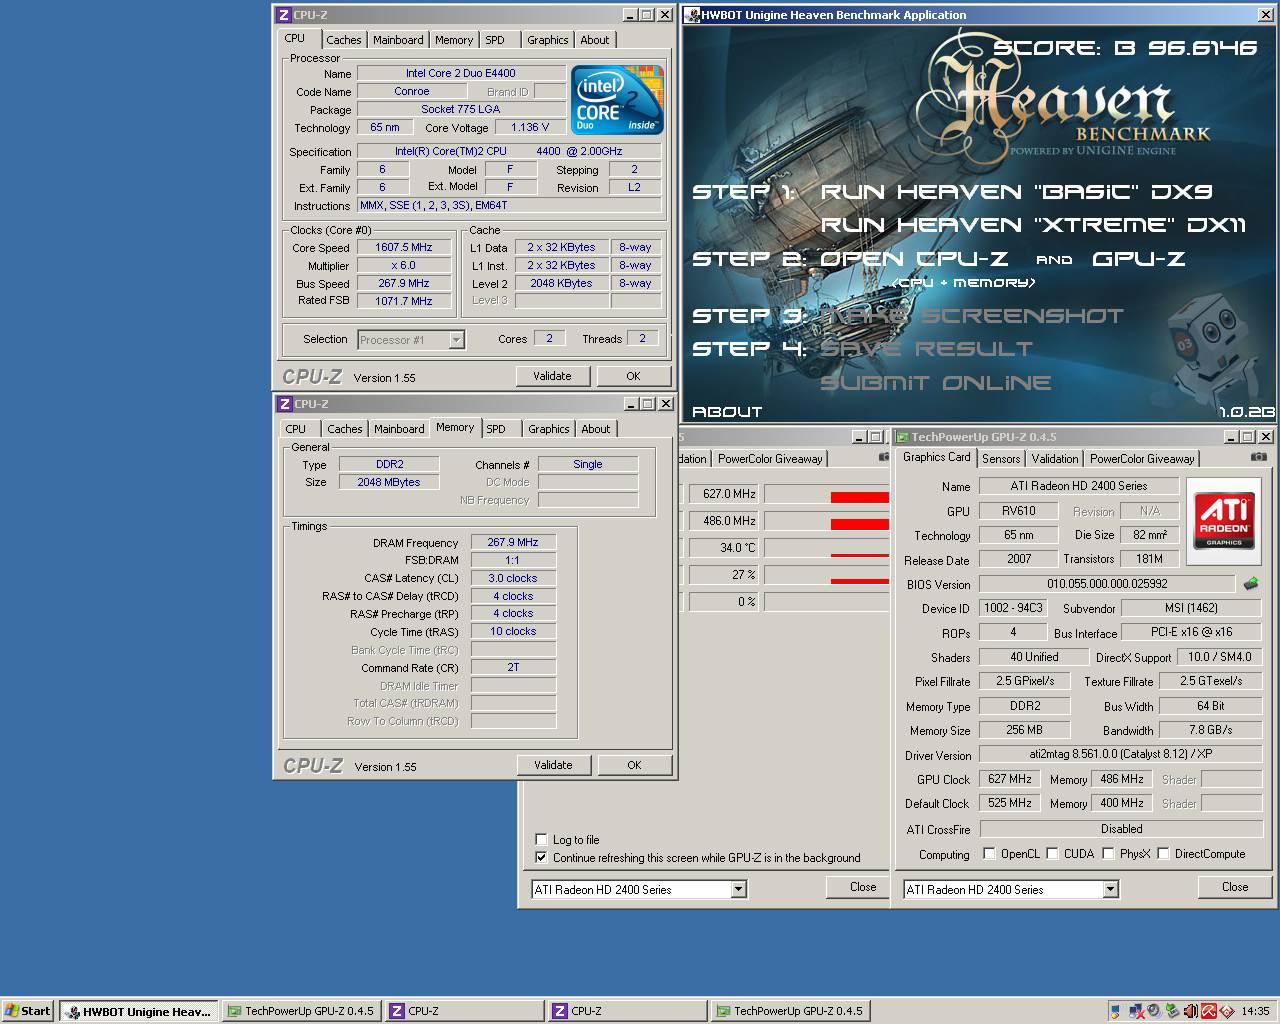Click the 486.0 MHz sensor graph bar
The image size is (1280, 1024).
[827, 521]
